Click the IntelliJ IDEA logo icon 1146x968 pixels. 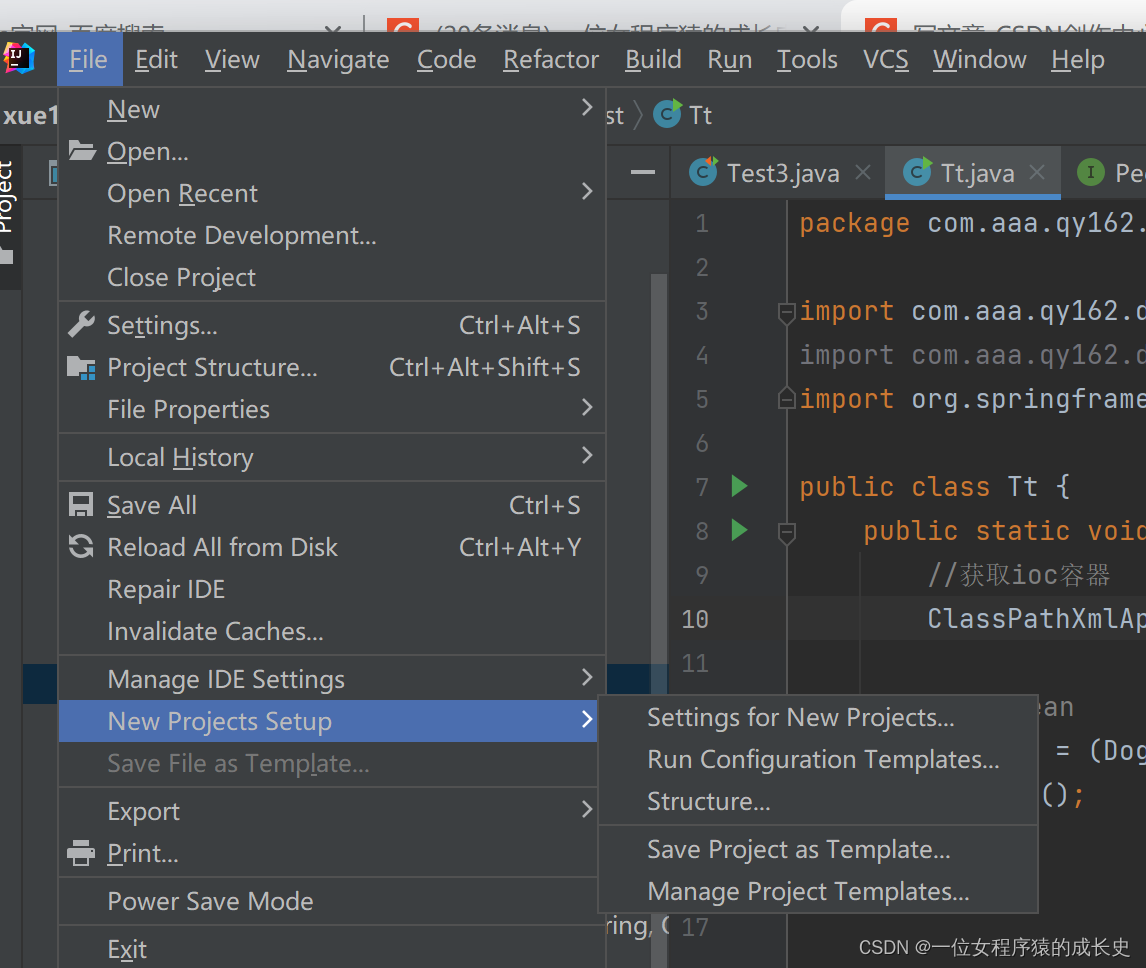pyautogui.click(x=19, y=59)
